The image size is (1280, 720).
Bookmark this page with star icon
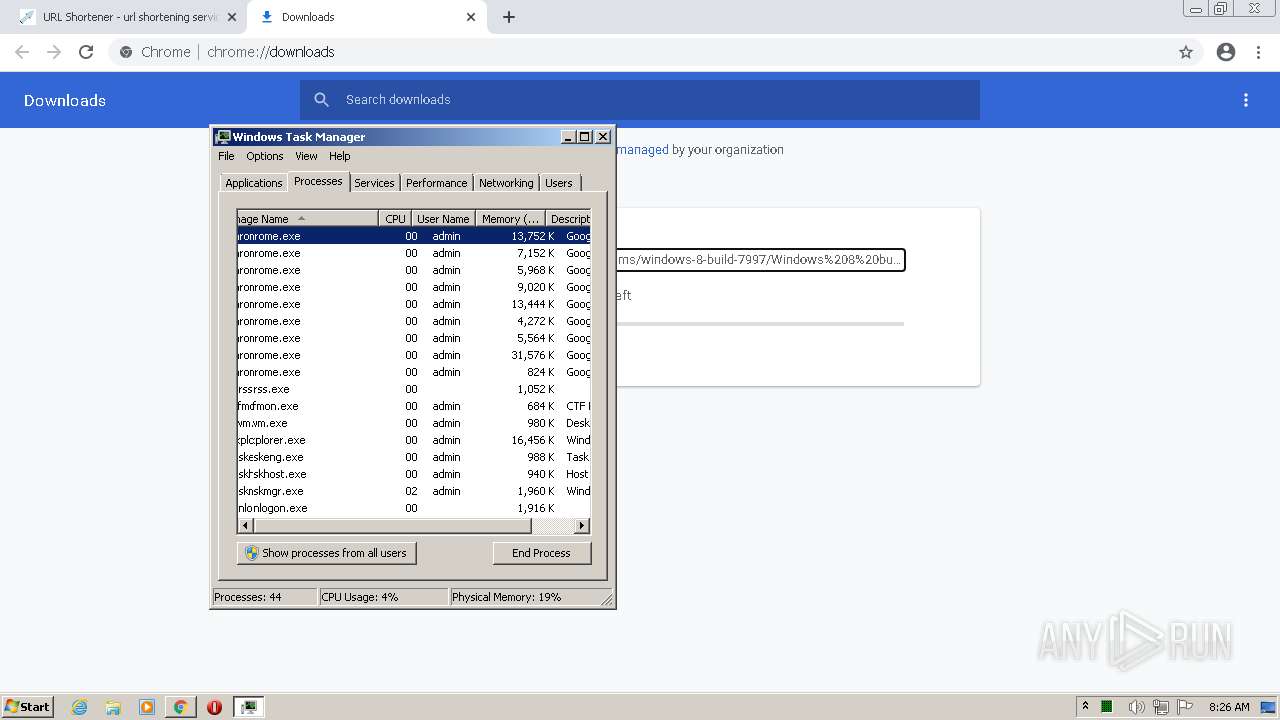pyautogui.click(x=1186, y=52)
